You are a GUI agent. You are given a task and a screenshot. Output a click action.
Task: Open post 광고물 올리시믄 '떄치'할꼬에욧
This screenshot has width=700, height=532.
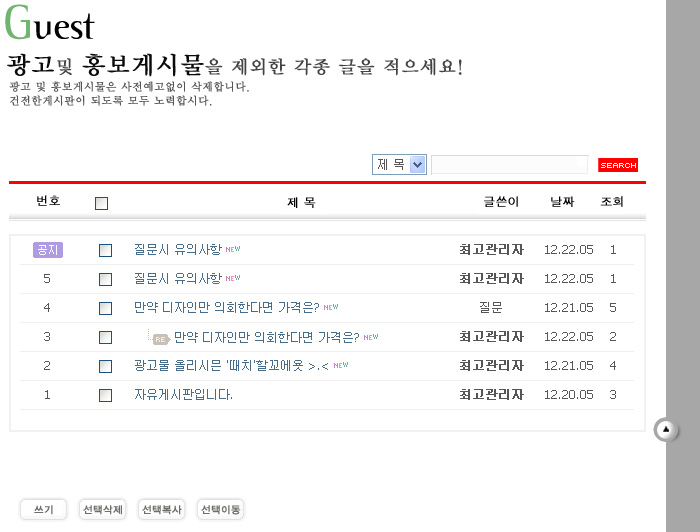(231, 366)
